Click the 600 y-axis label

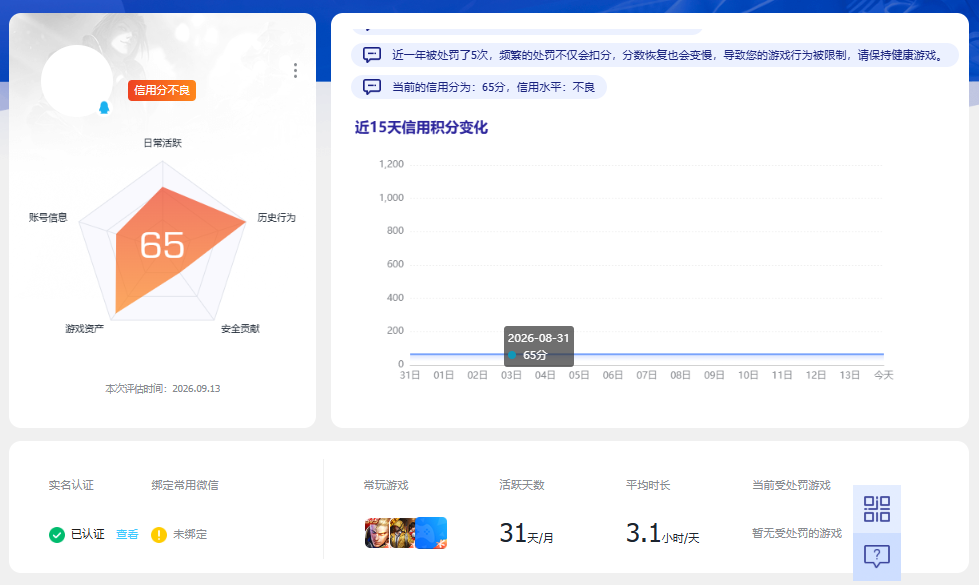pos(395,264)
